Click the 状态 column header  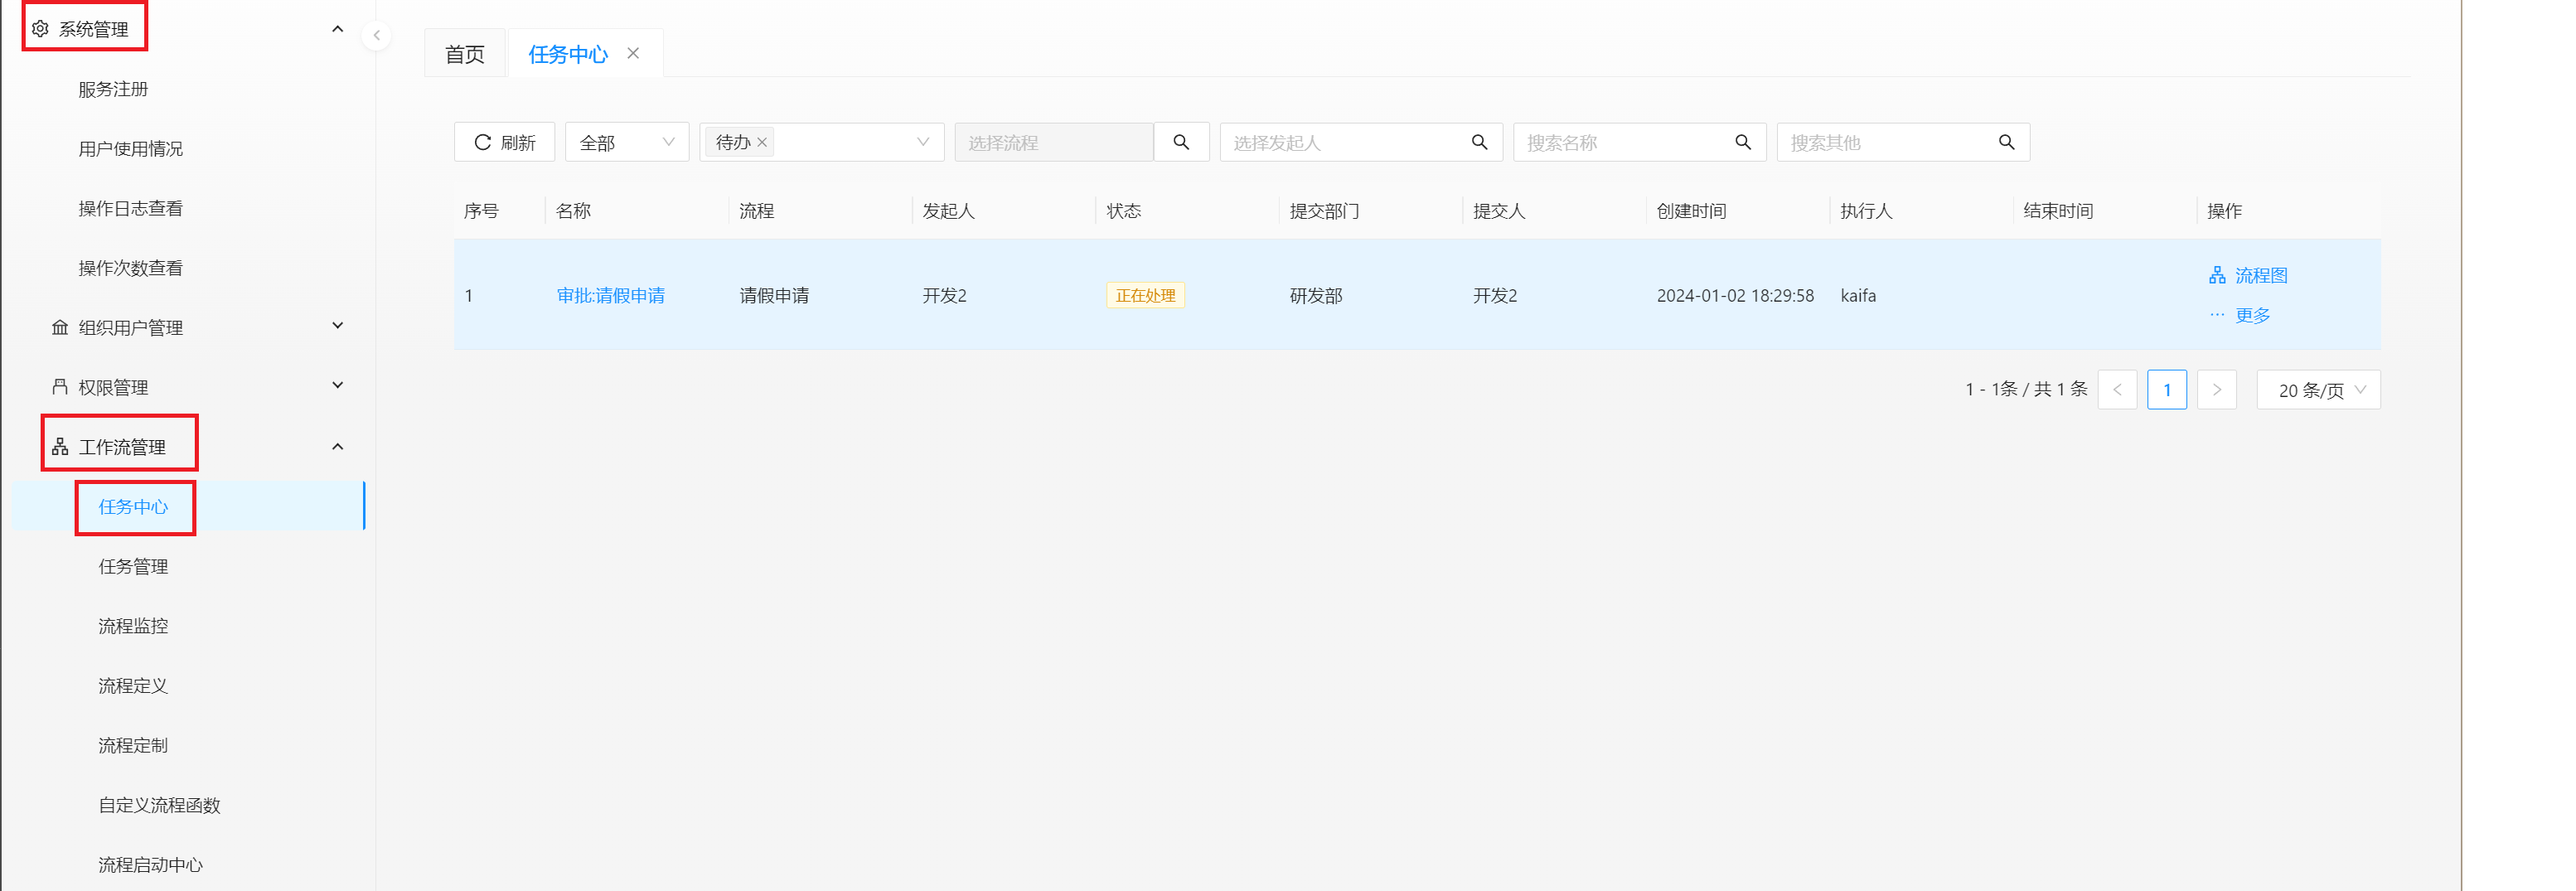(x=1124, y=211)
